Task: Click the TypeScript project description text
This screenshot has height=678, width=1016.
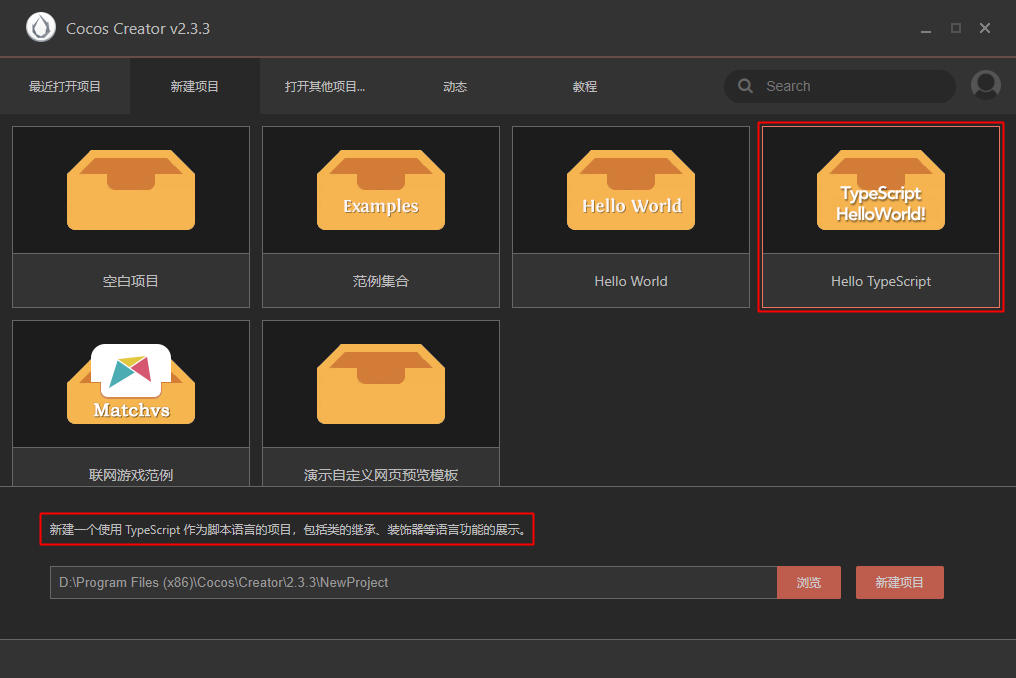Action: point(288,530)
